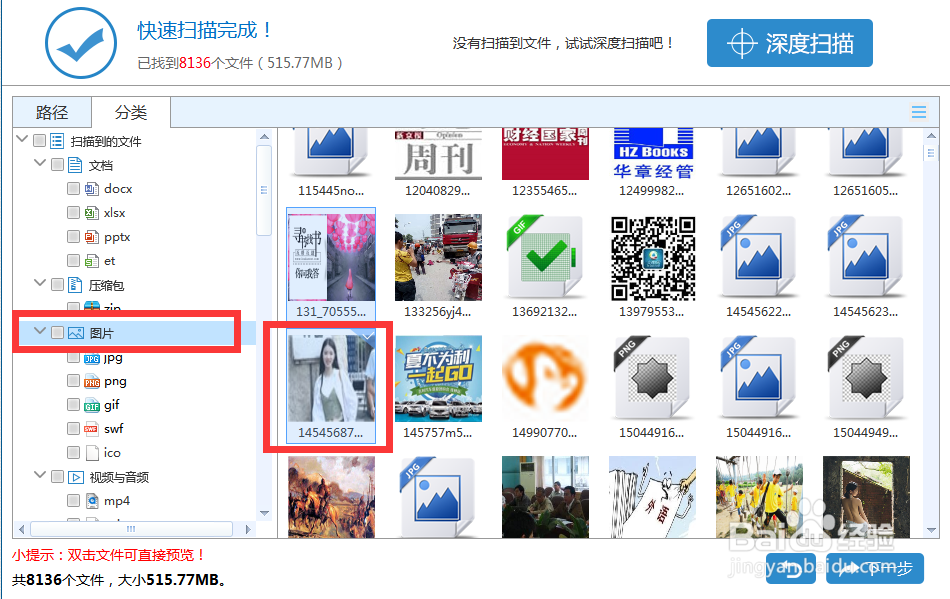
Task: Check the 扫描到的文件 checkbox
Action: click(40, 141)
